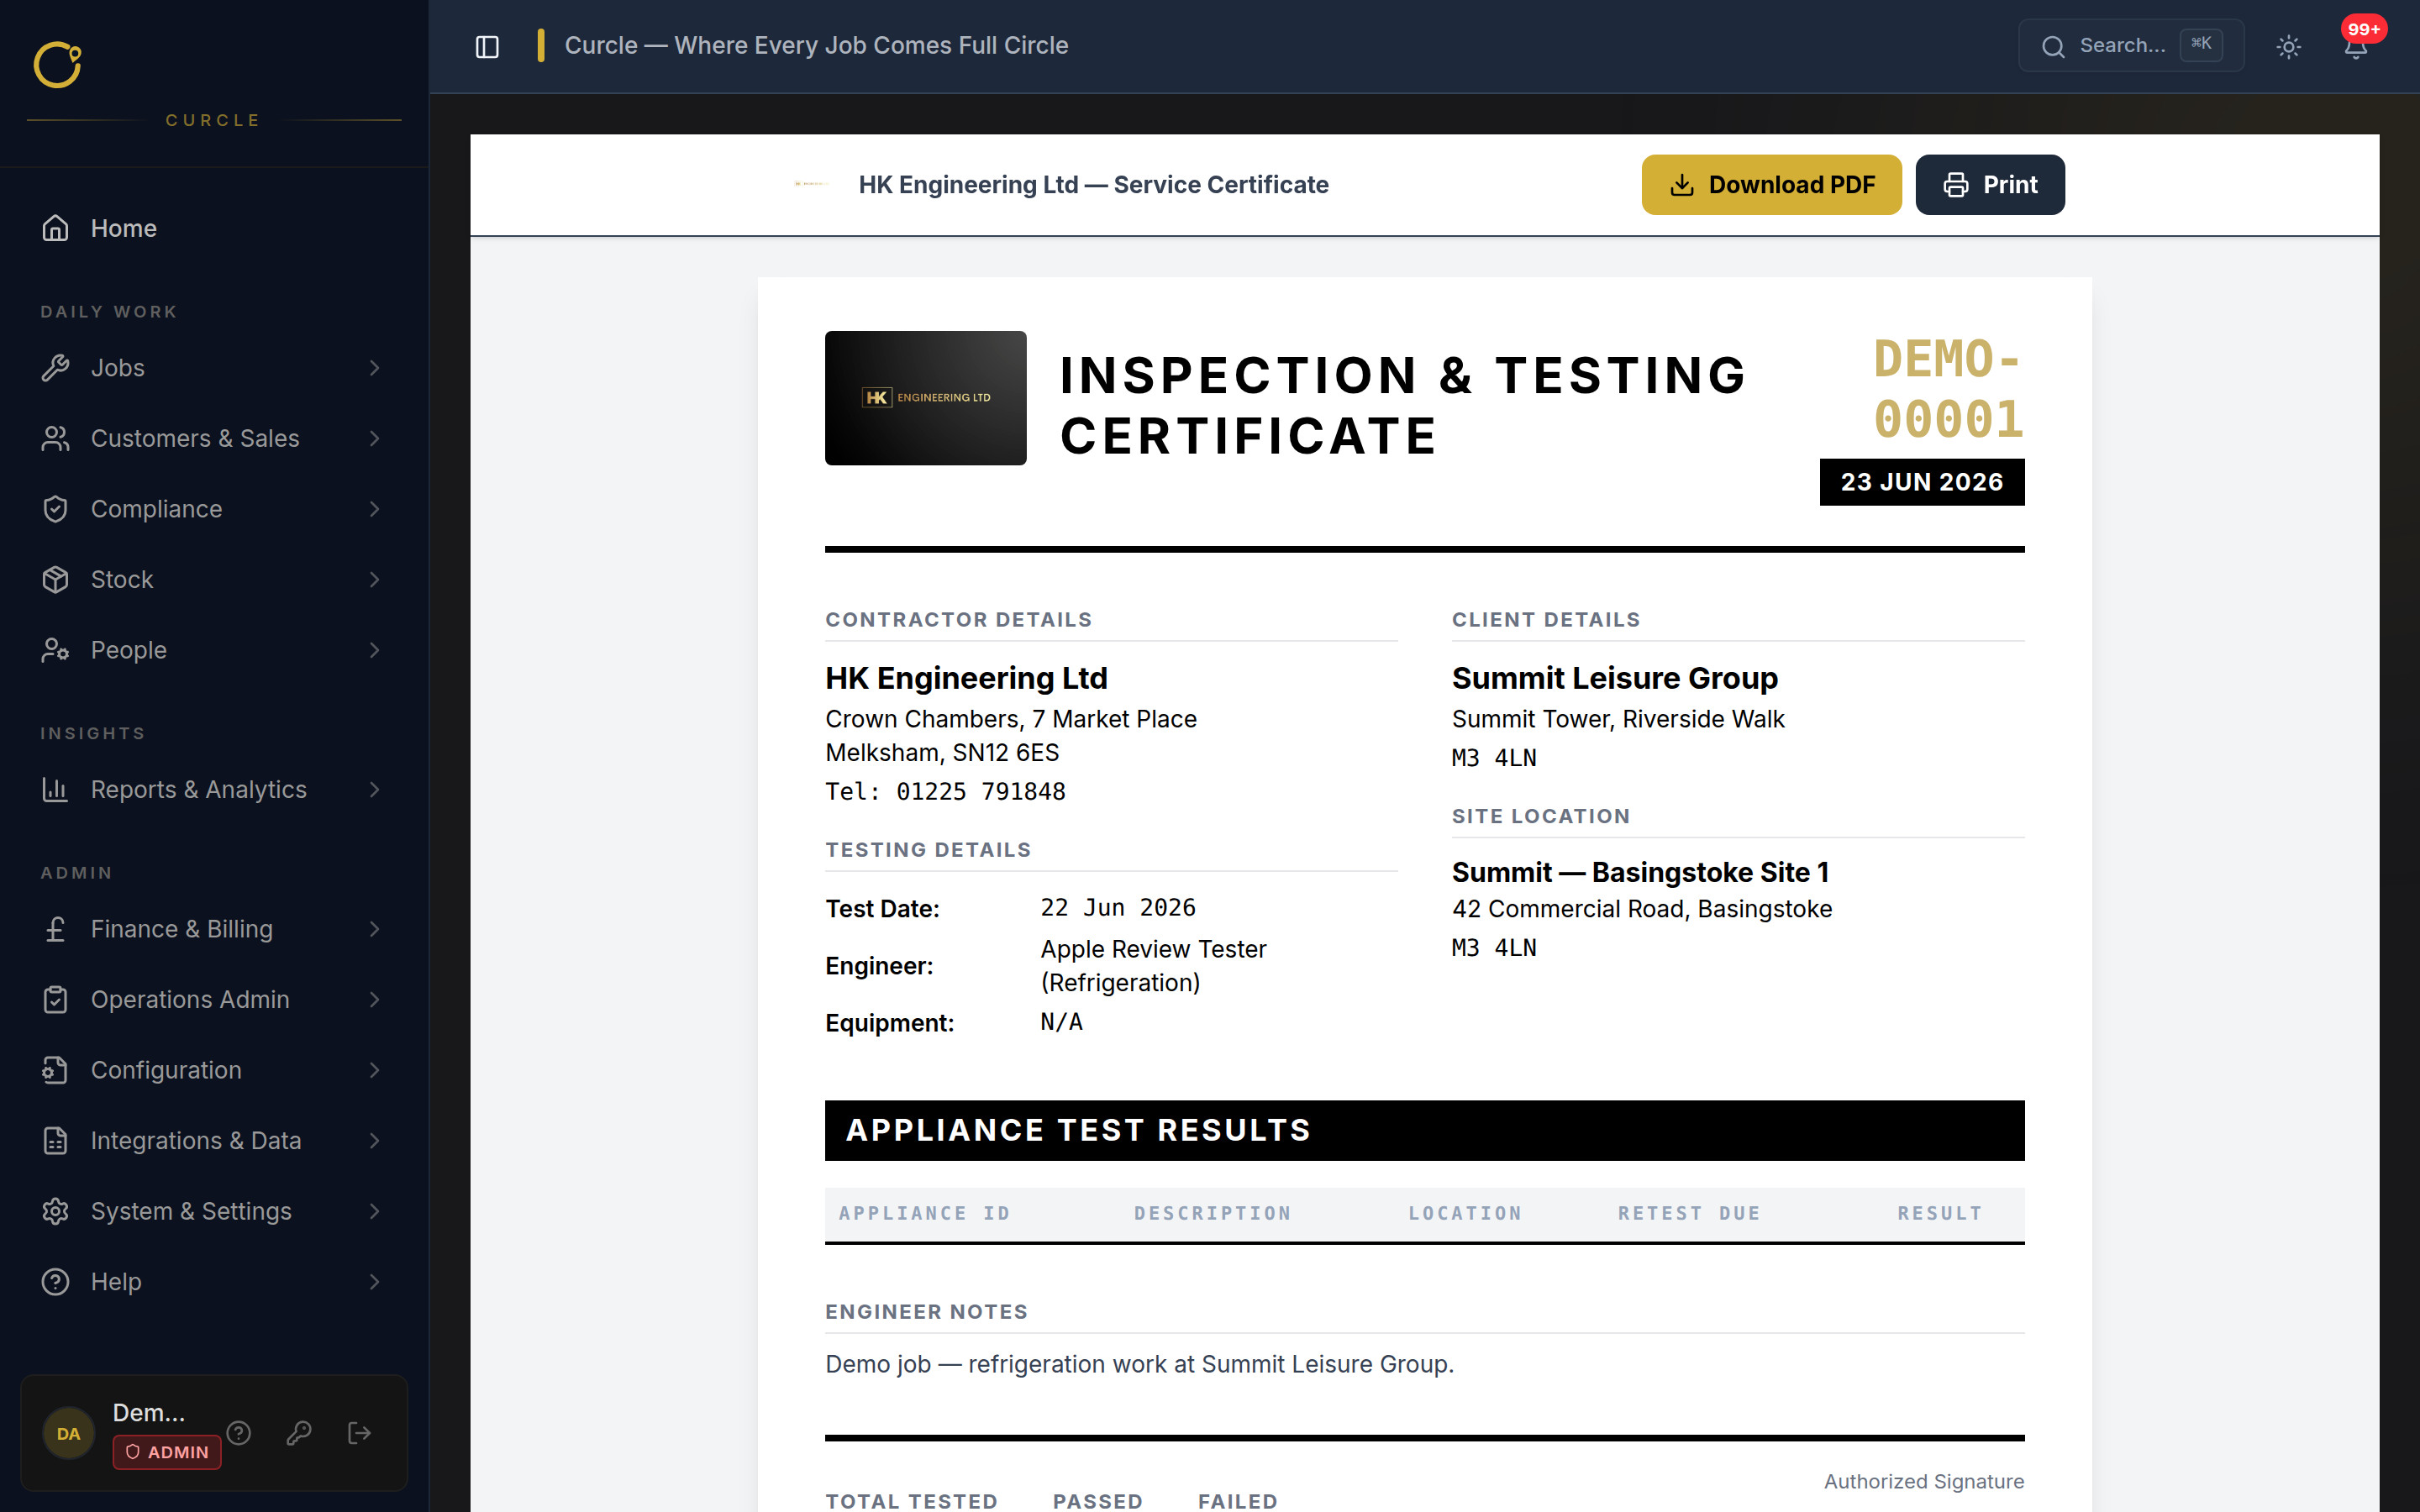Expand Finance & Billing chevron
This screenshot has width=2420, height=1512.
pos(374,929)
